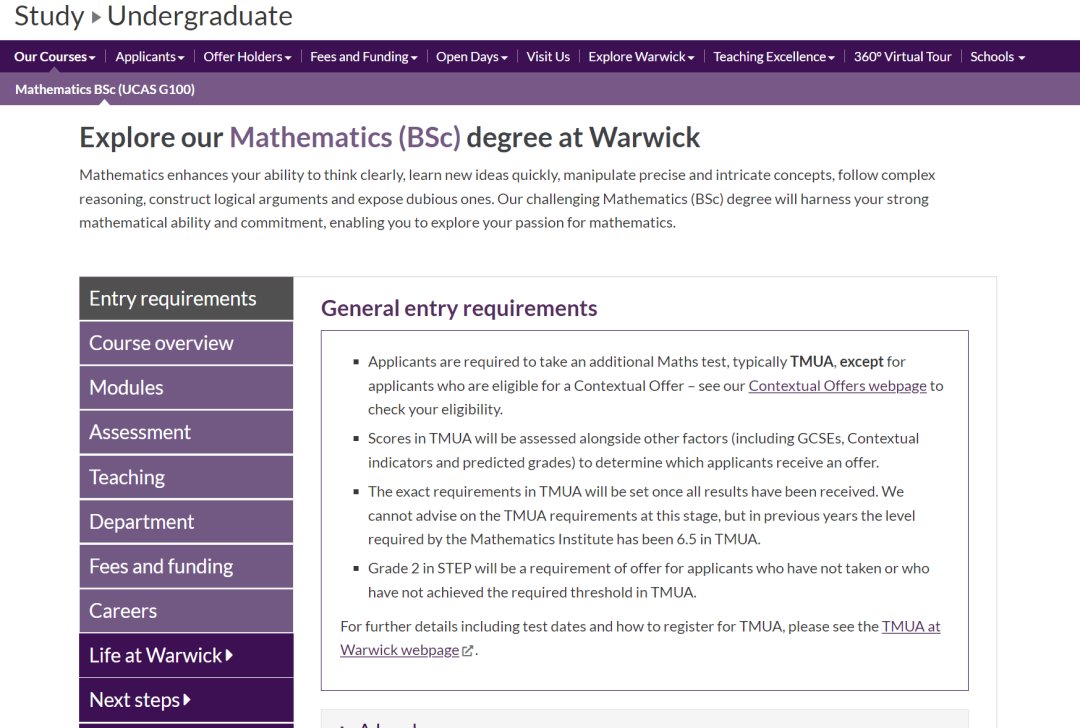The width and height of the screenshot is (1080, 728).
Task: Select the Department tab
Action: 186,522
